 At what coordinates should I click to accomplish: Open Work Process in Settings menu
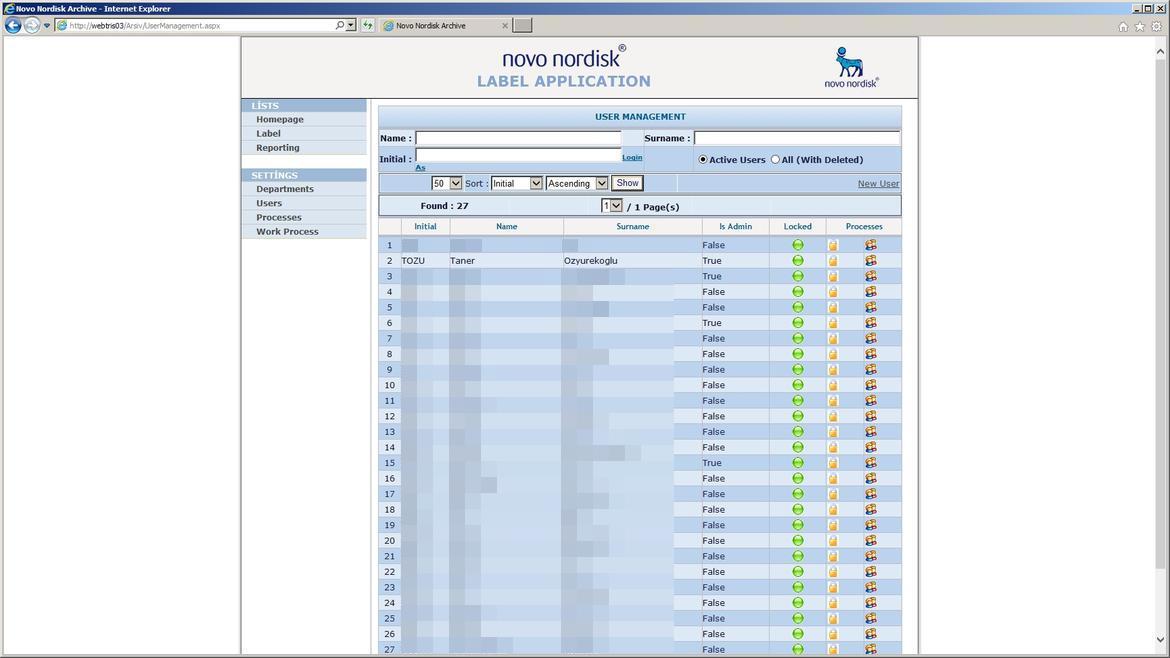pyautogui.click(x=287, y=231)
